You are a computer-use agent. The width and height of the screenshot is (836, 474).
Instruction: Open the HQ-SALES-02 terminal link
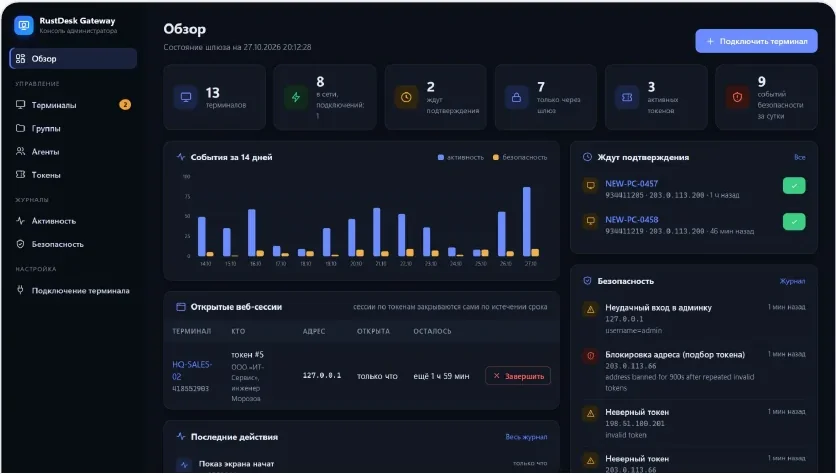[192, 370]
